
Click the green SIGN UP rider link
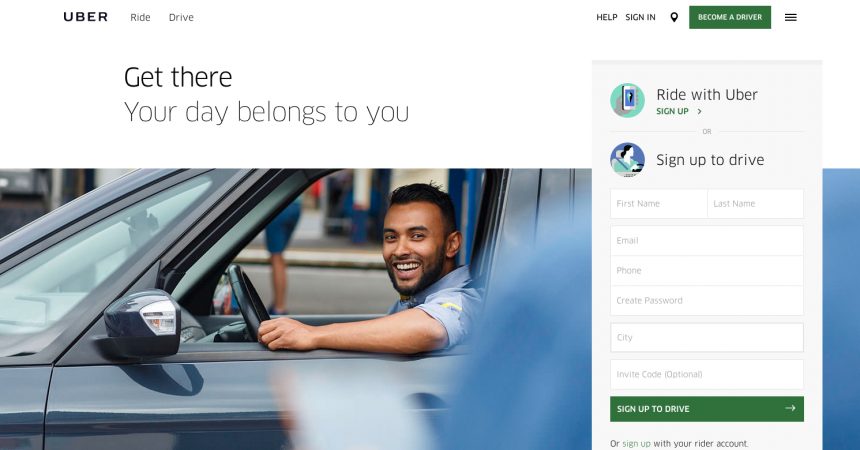pos(672,111)
